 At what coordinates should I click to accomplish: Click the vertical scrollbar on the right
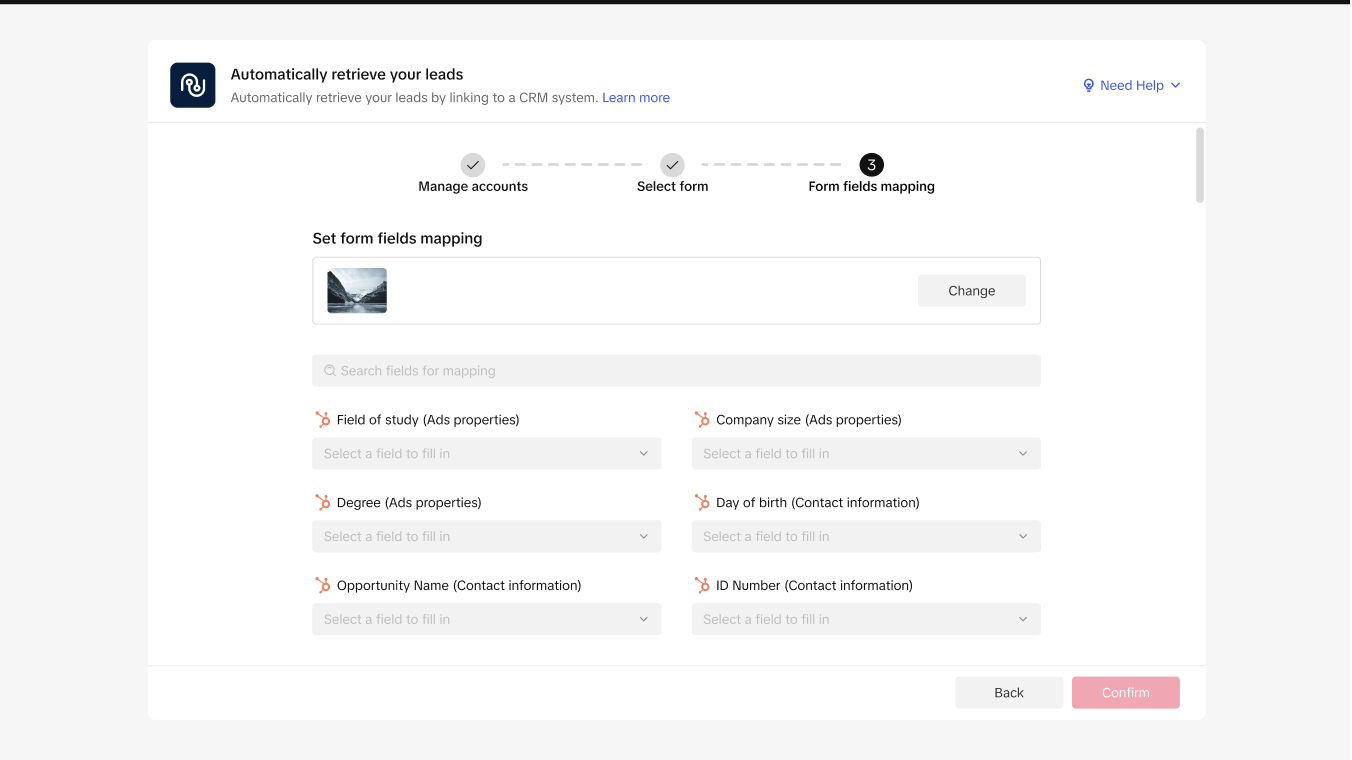[x=1200, y=166]
